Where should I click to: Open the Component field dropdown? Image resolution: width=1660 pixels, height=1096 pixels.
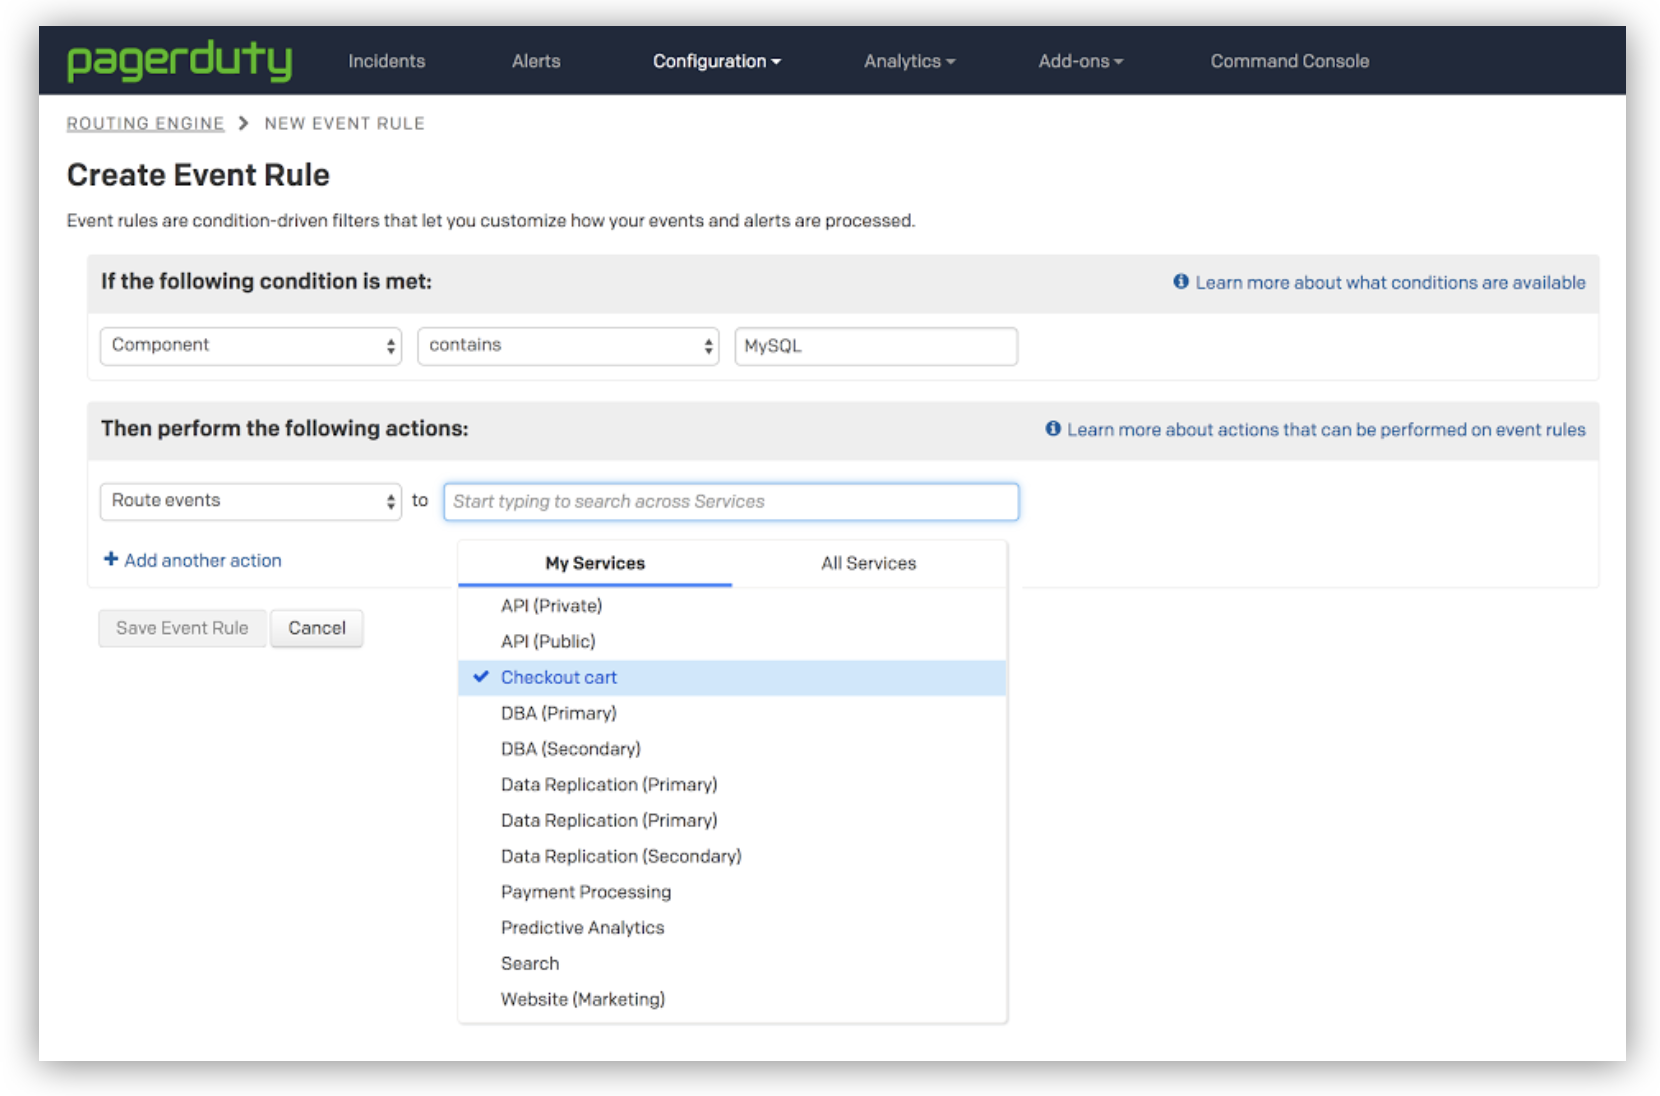250,346
